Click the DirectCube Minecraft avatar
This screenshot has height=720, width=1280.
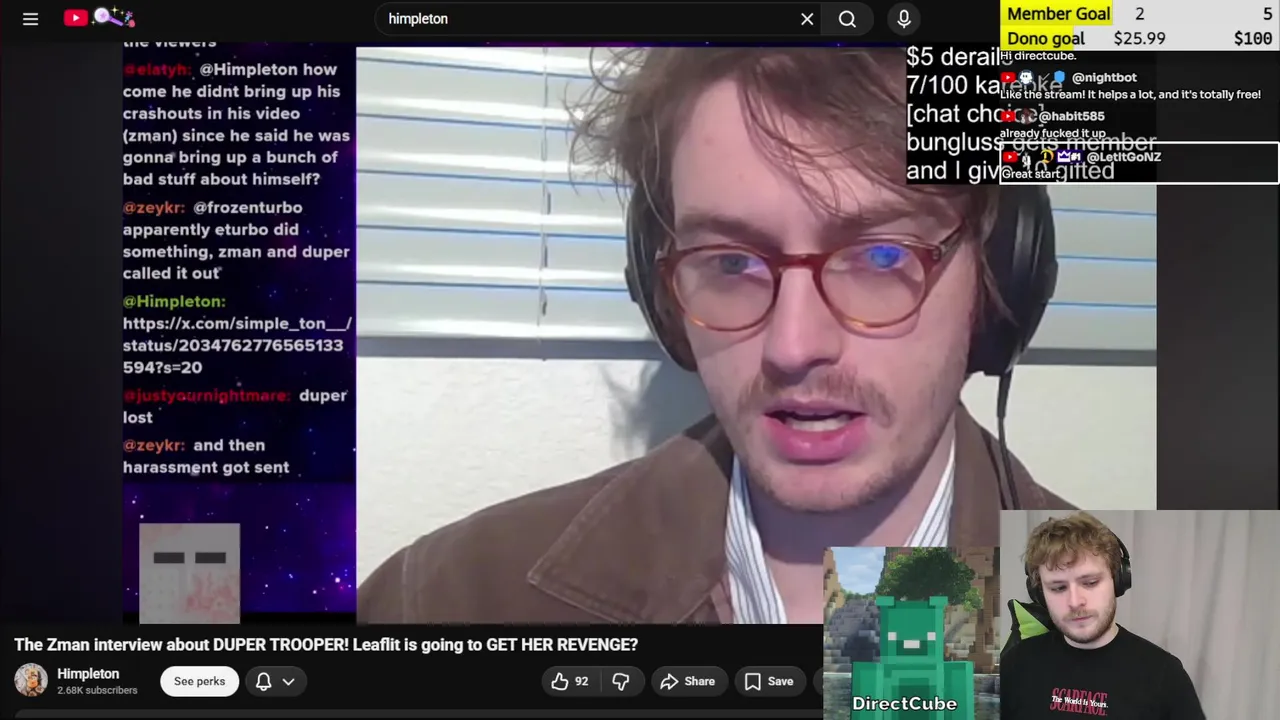pyautogui.click(x=911, y=632)
